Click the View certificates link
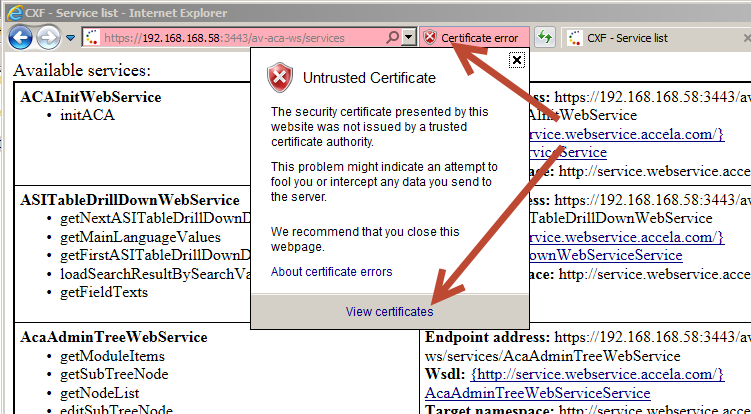 tap(389, 312)
